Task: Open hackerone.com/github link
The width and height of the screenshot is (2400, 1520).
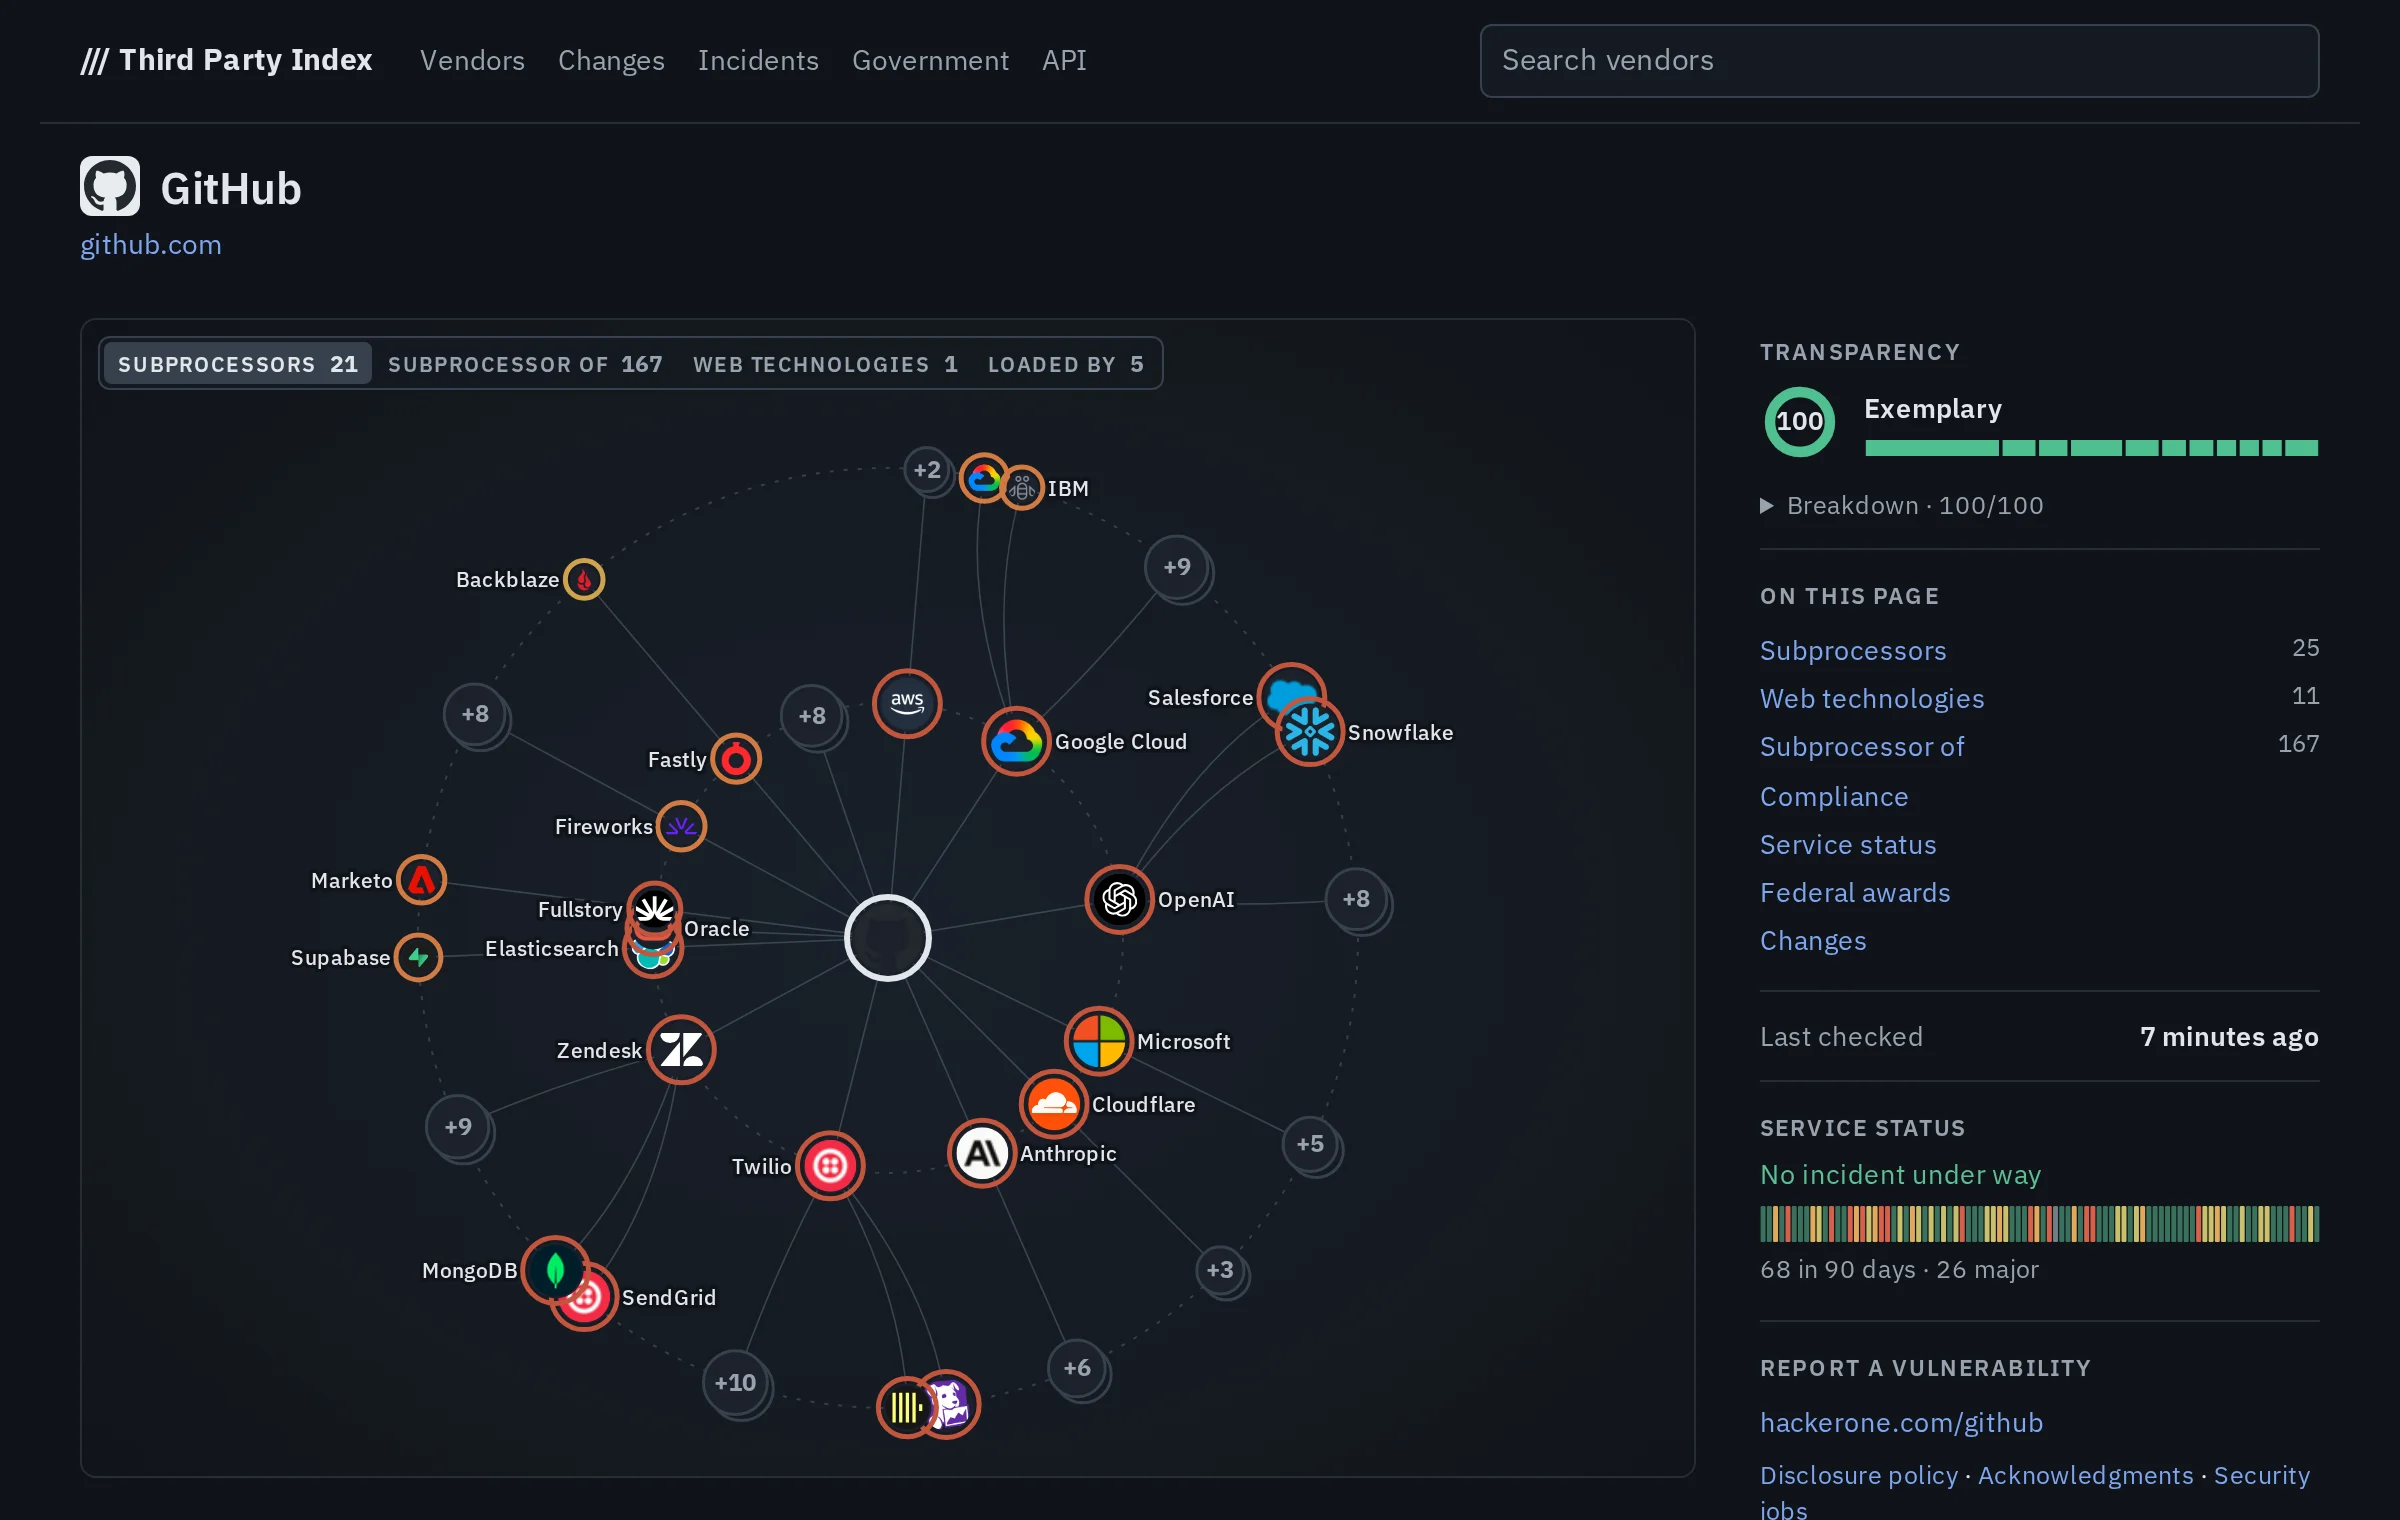Action: click(x=1901, y=1423)
